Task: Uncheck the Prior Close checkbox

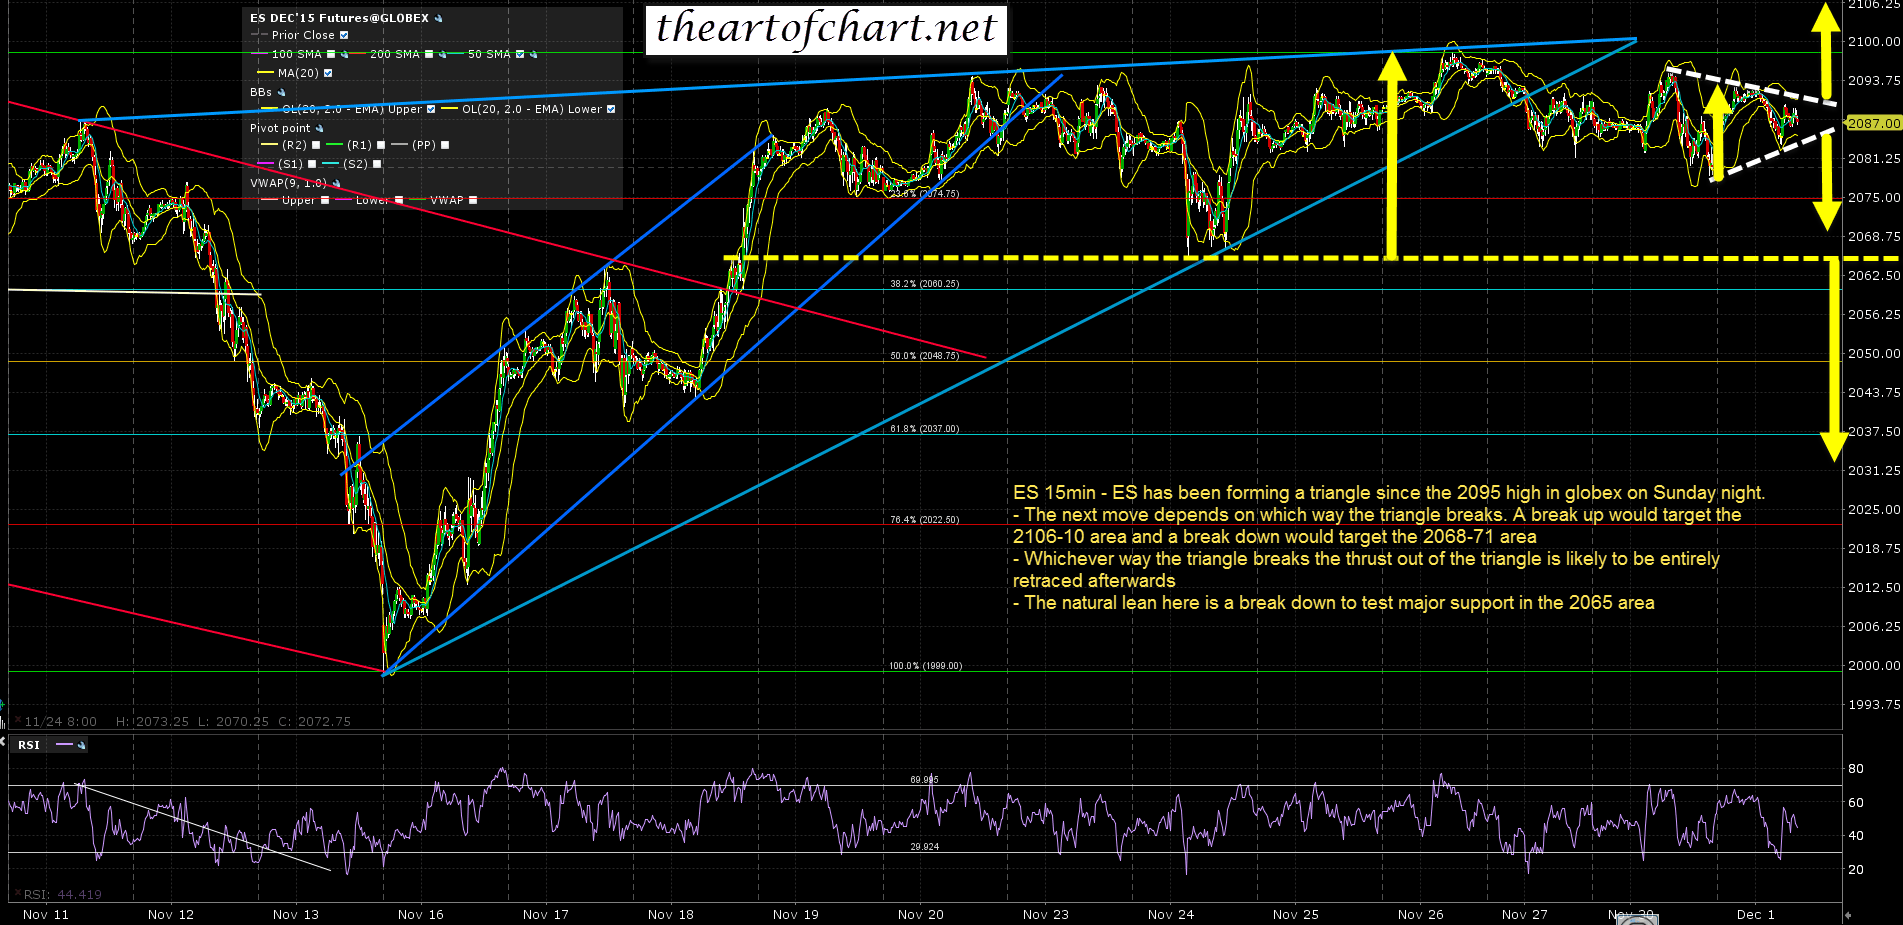Action: coord(344,35)
